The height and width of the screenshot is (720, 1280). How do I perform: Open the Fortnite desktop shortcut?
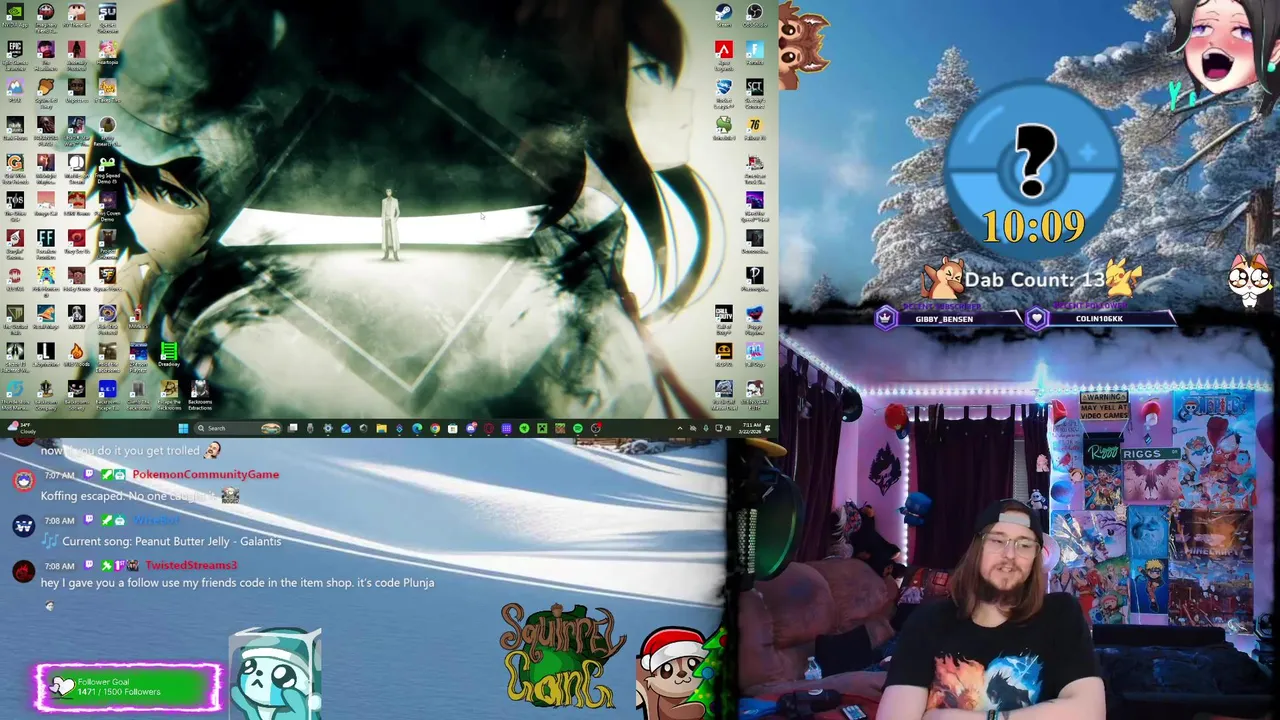tap(755, 52)
